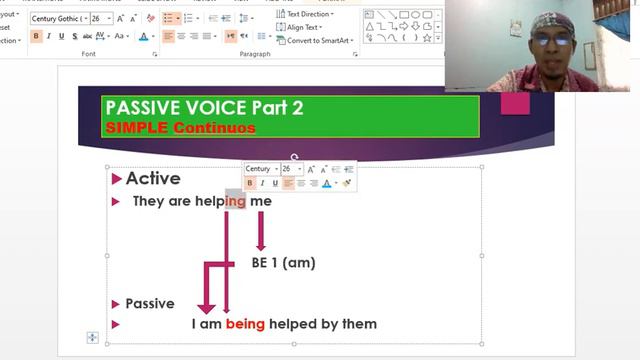
Task: Open the ribbon Font Color dropdown arrow
Action: (x=153, y=36)
